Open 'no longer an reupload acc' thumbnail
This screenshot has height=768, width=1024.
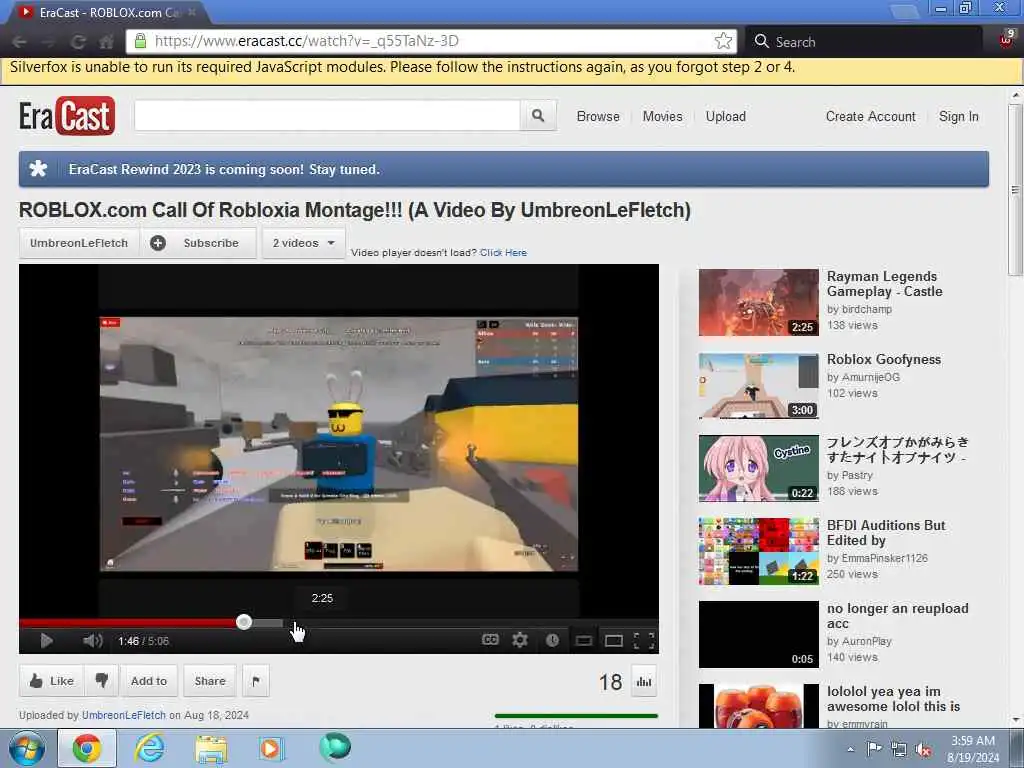[758, 634]
